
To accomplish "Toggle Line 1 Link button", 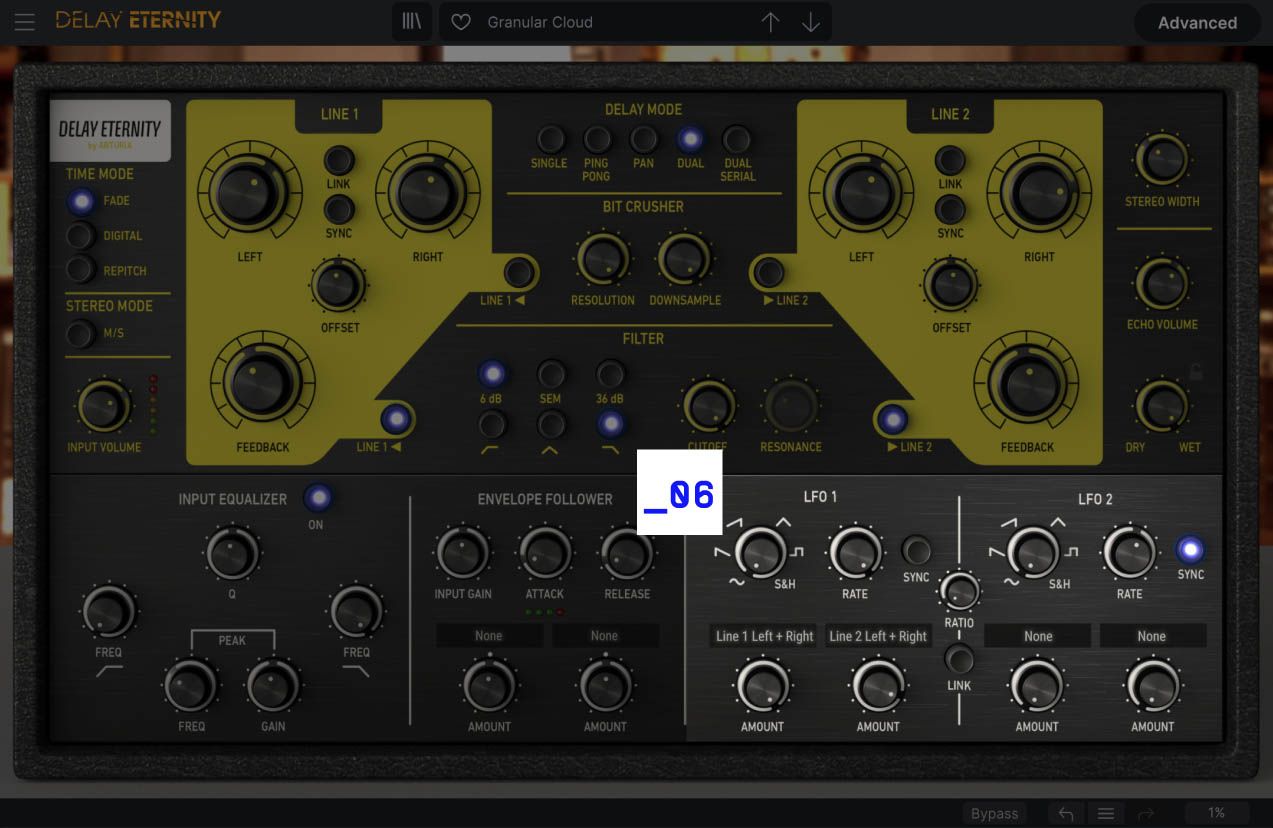I will coord(339,160).
